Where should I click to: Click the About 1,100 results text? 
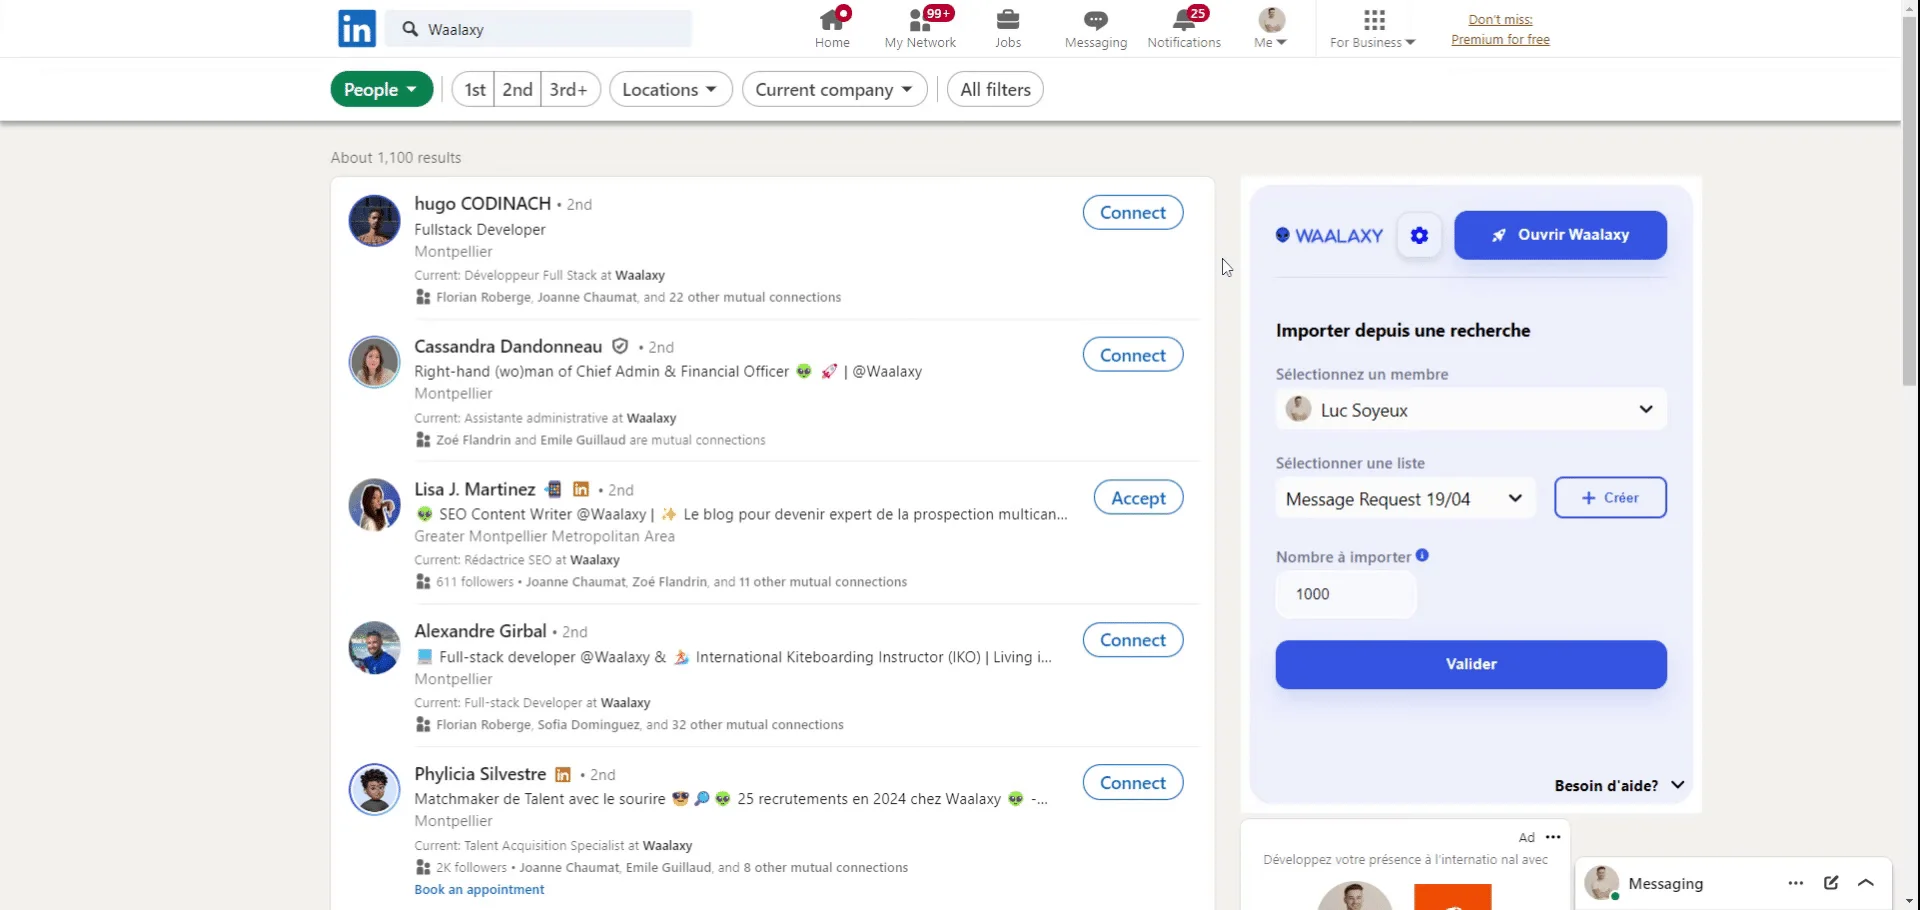click(x=396, y=158)
